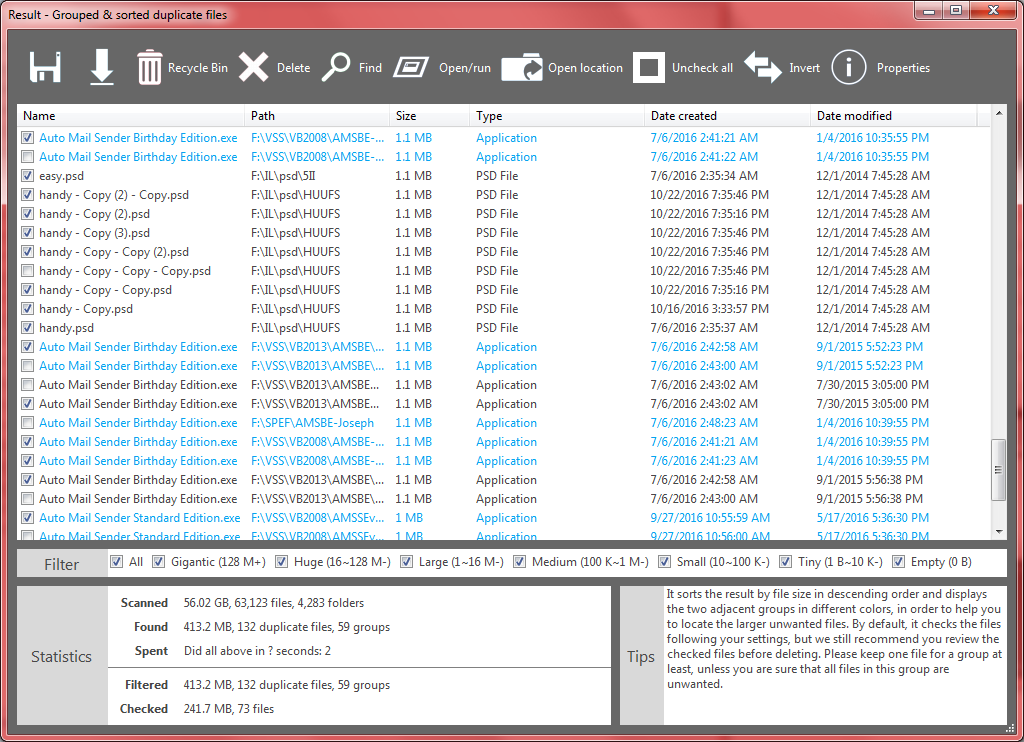
Task: Toggle the Large (1~16 M-) filter
Action: tap(406, 562)
